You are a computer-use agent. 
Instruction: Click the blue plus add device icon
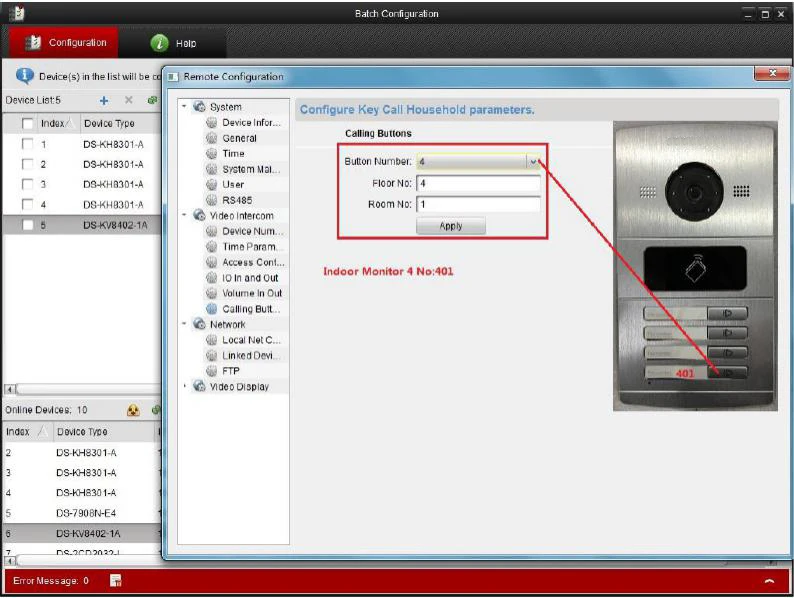[x=104, y=101]
